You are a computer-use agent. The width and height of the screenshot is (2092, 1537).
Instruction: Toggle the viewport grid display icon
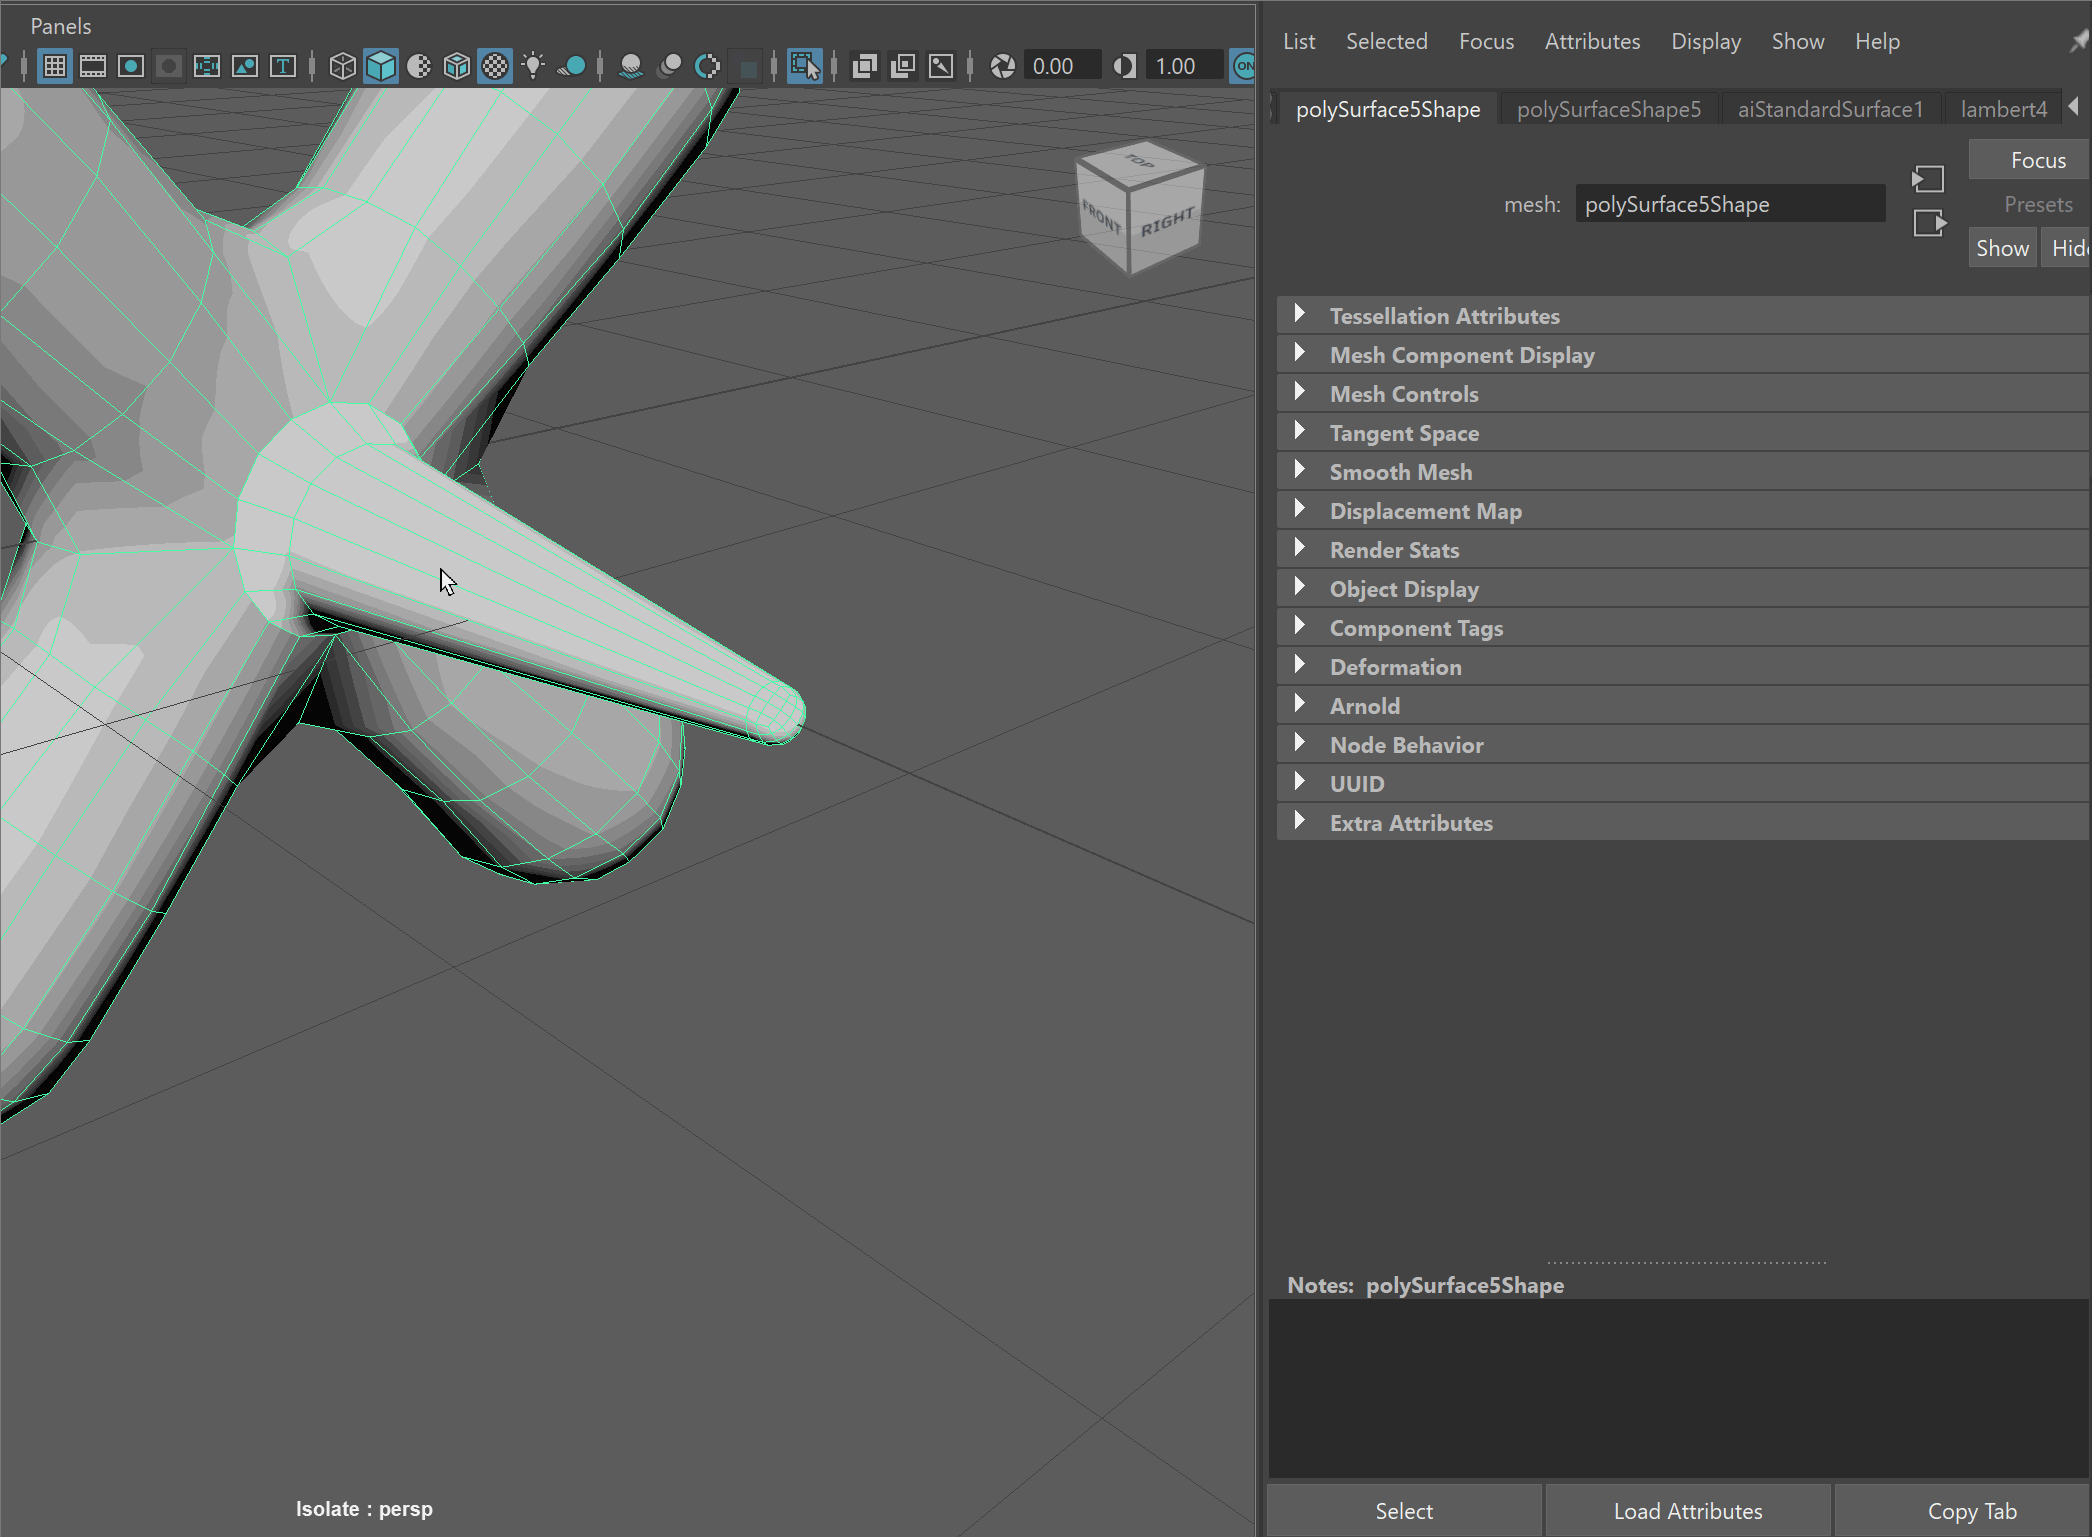tap(55, 66)
